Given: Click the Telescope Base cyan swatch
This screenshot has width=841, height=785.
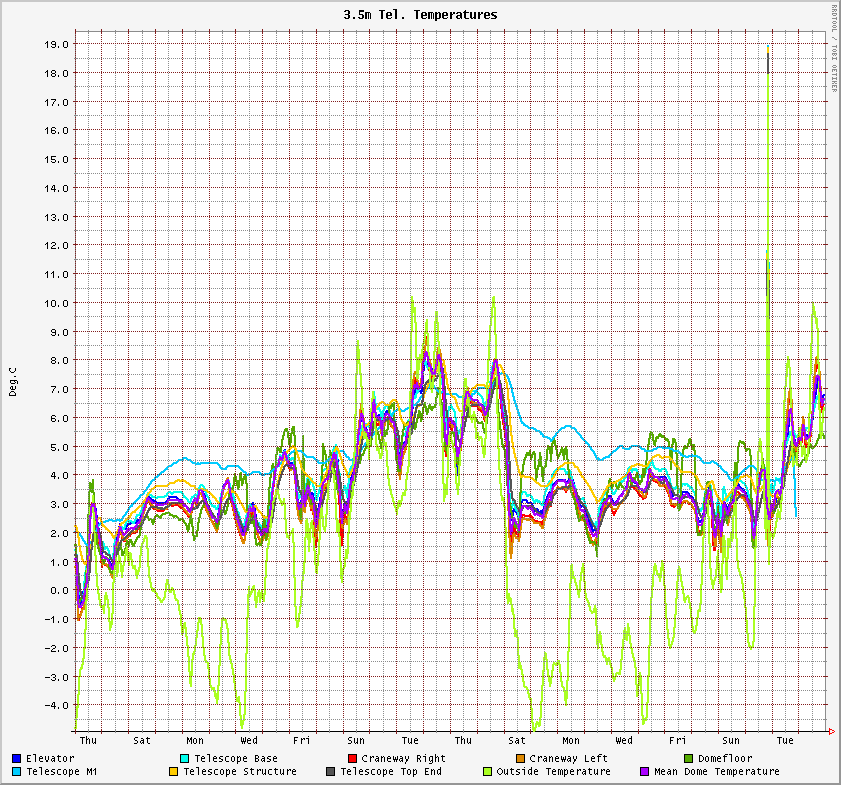Looking at the screenshot, I should [185, 759].
